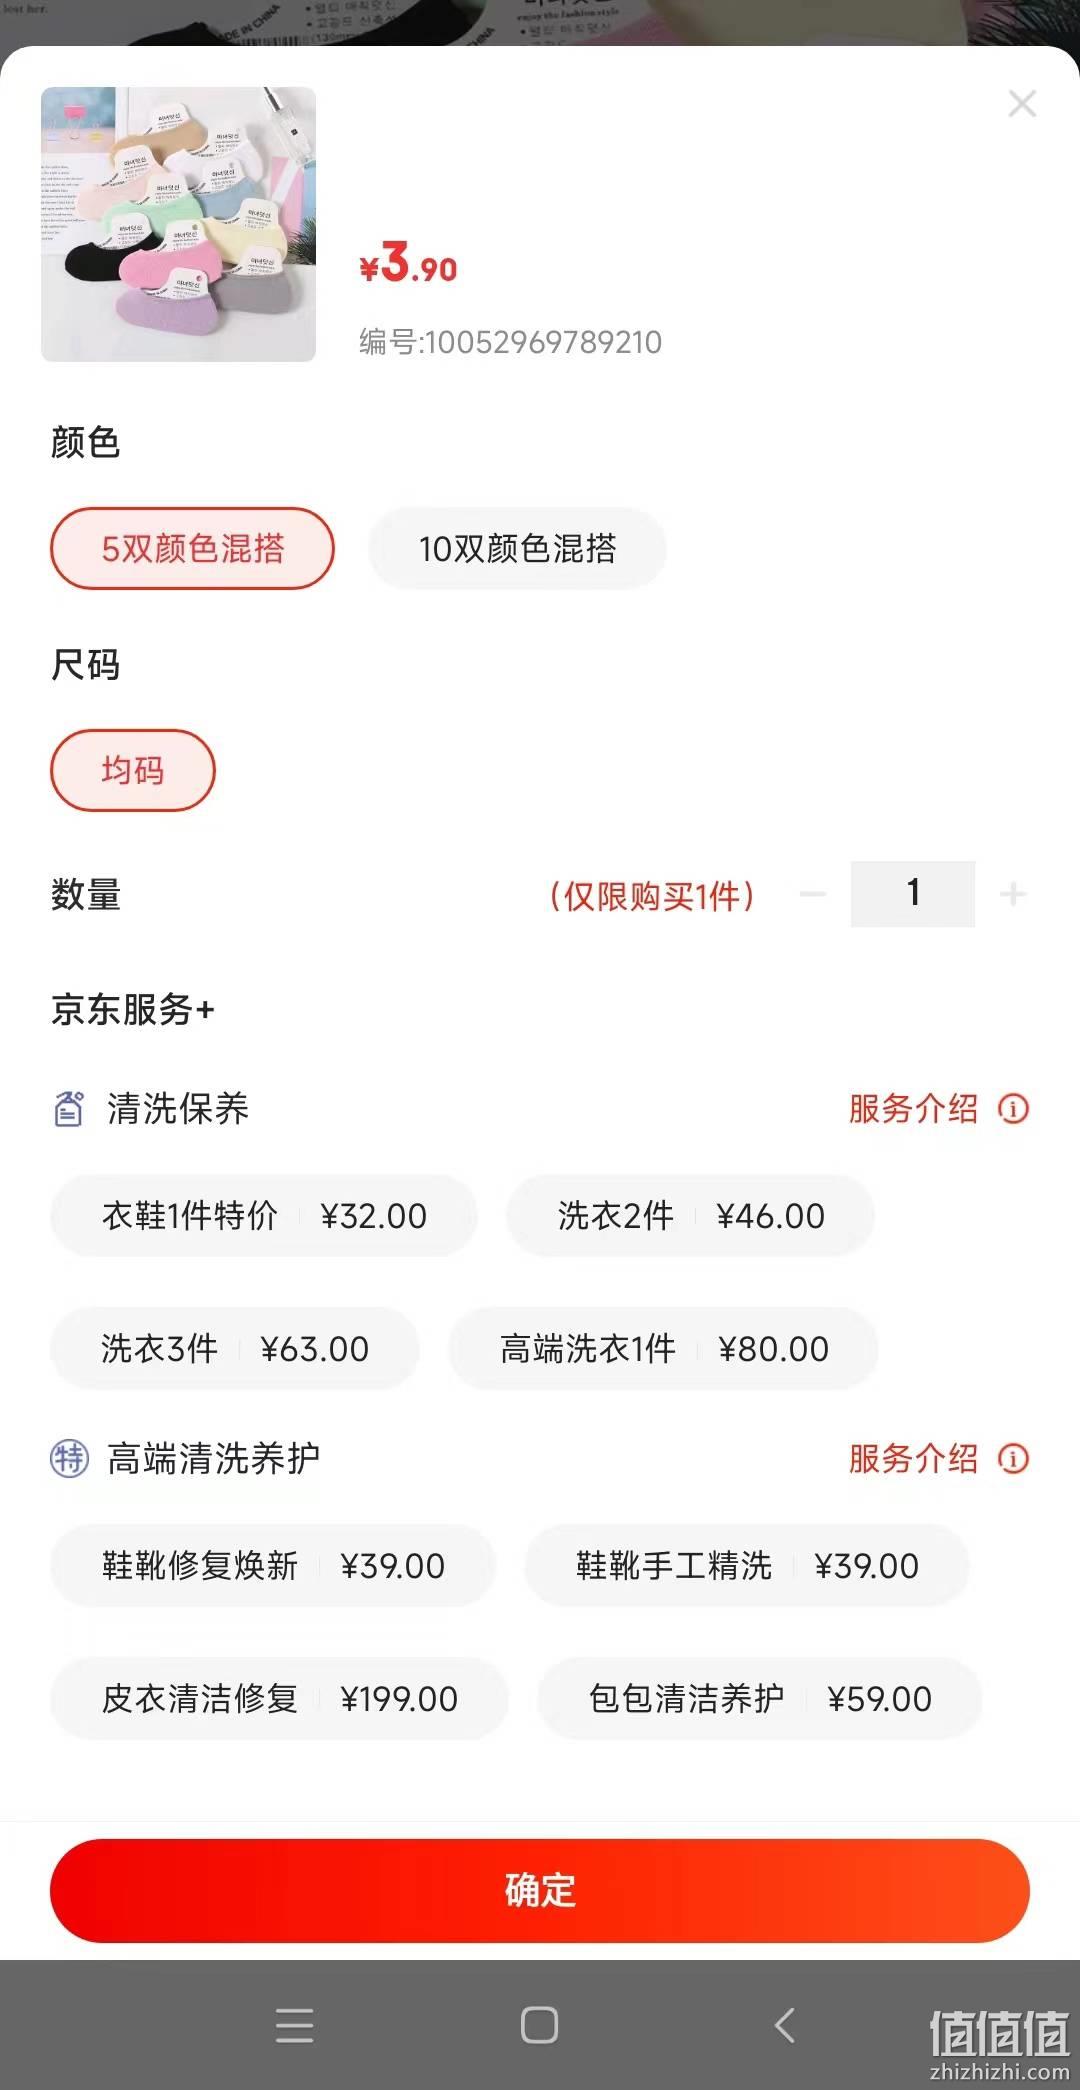Tap the Android home button icon
The height and width of the screenshot is (2090, 1080).
point(539,2026)
